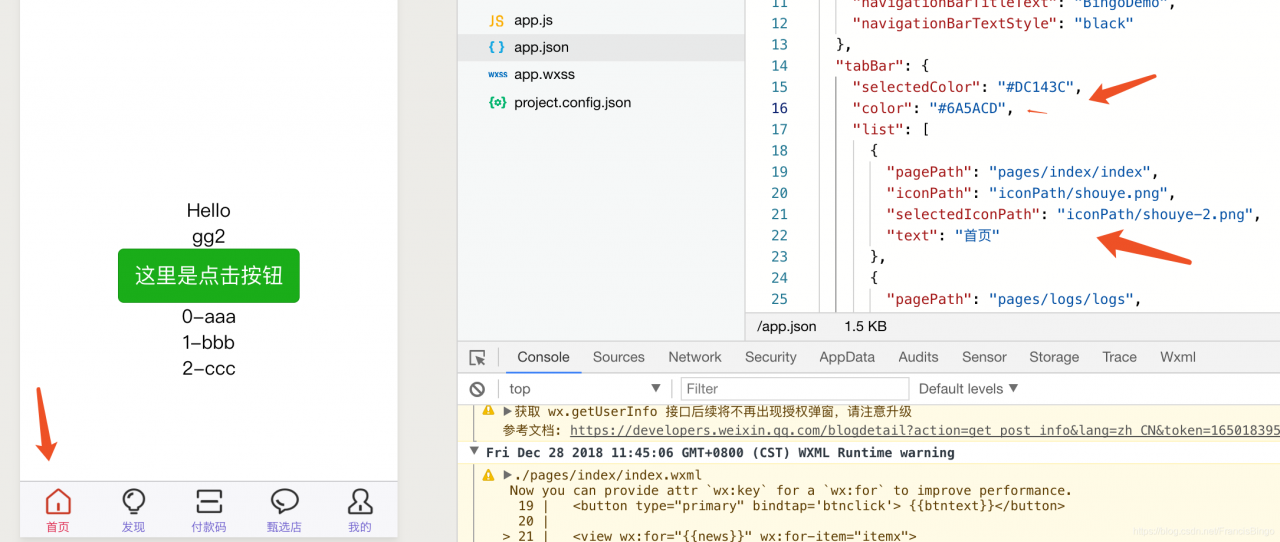Click the warning icon beside wx.getUserInfo message
The height and width of the screenshot is (542, 1280).
click(x=488, y=411)
